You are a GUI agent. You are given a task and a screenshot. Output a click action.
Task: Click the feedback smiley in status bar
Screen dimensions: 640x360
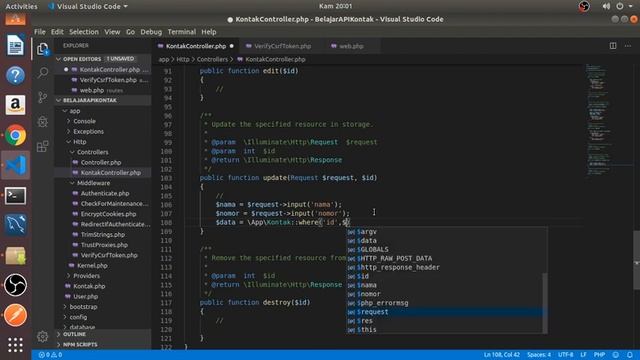click(616, 355)
